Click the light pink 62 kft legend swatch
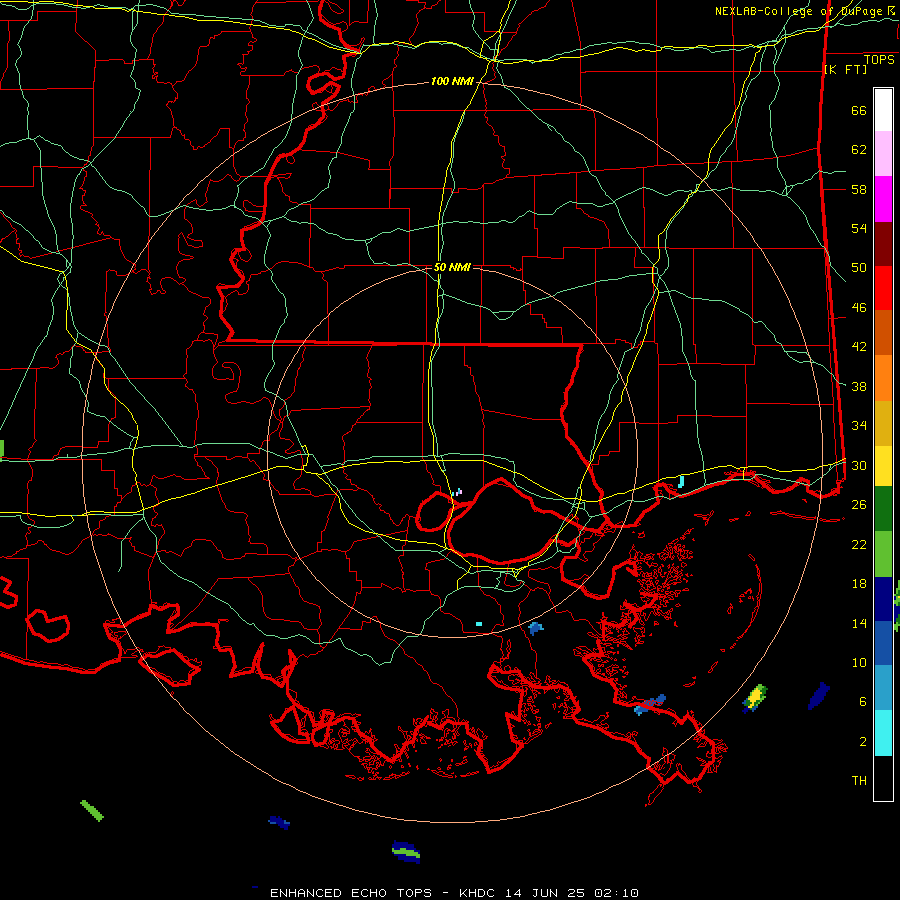 click(883, 153)
